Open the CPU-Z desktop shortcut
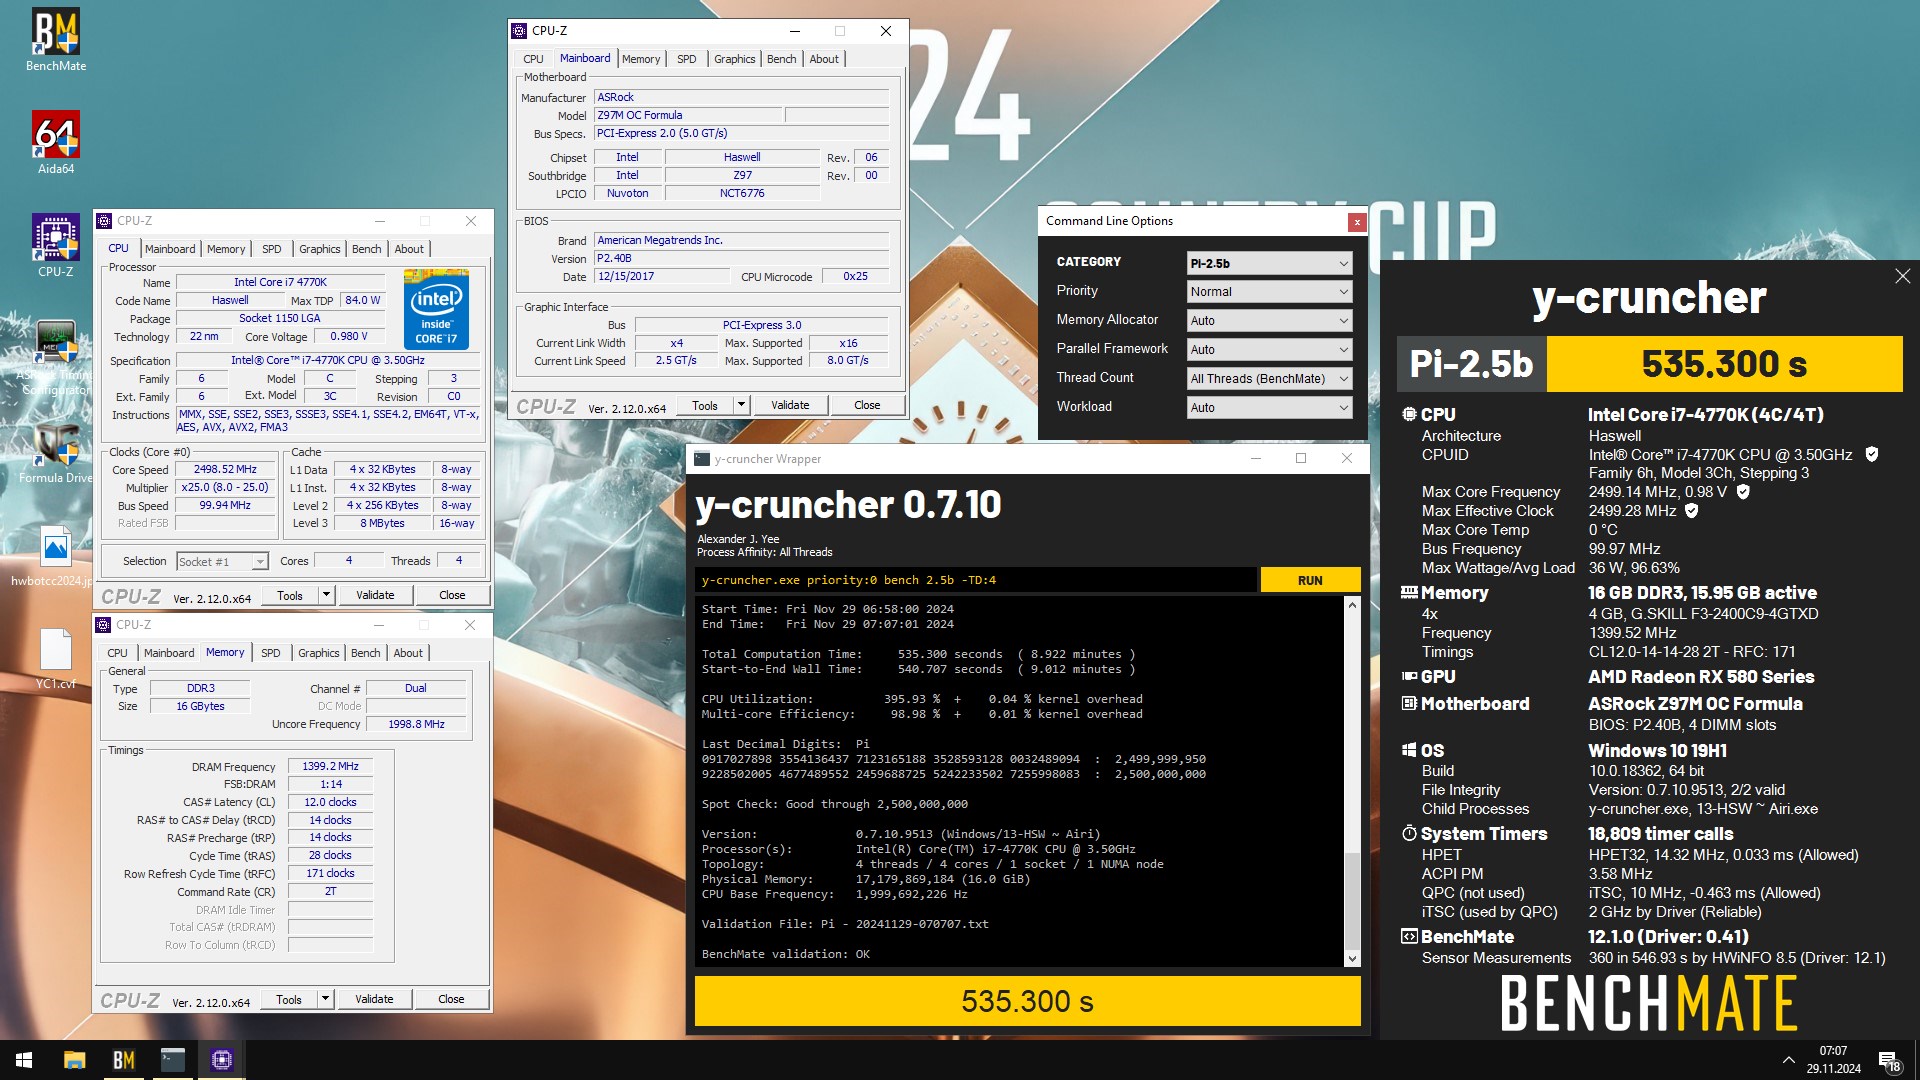This screenshot has width=1920, height=1080. (56, 245)
